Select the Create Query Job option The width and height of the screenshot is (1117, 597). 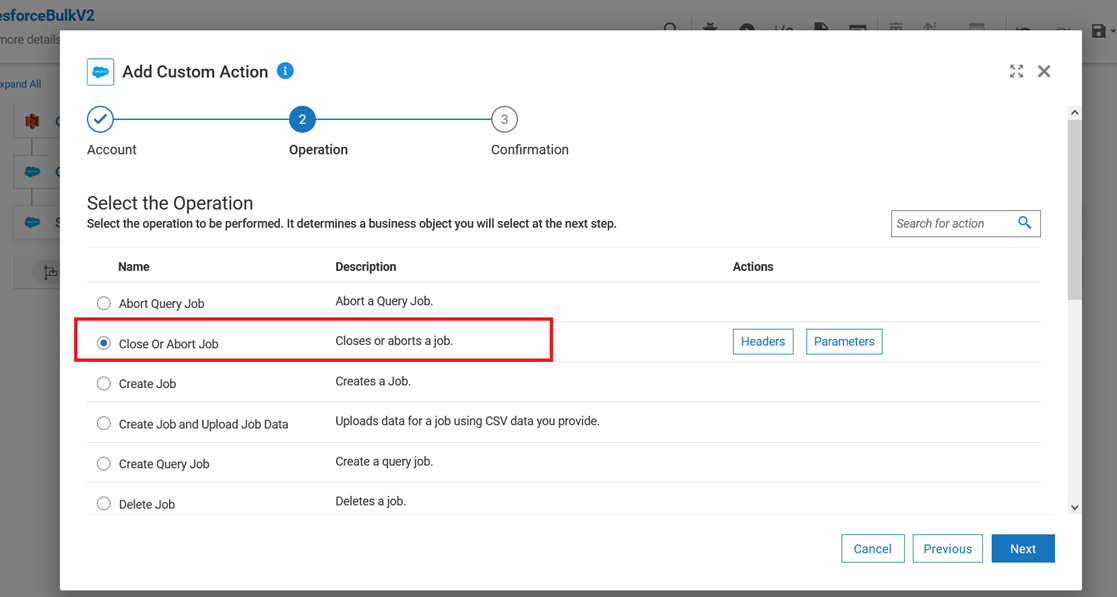(x=104, y=464)
